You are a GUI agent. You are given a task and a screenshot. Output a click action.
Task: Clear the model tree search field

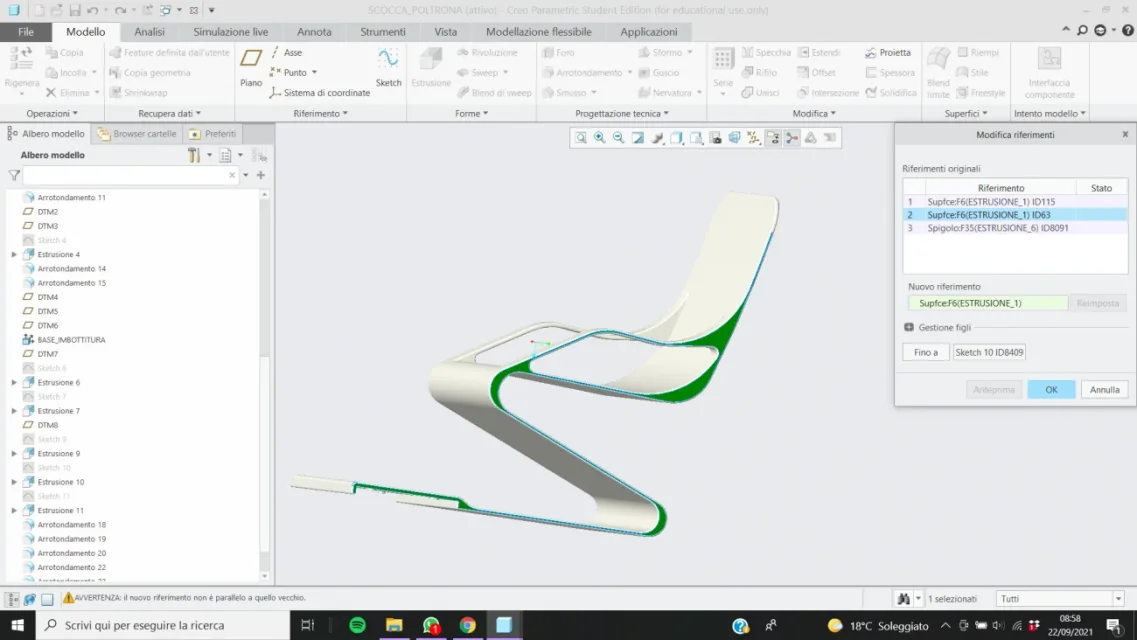[232, 175]
